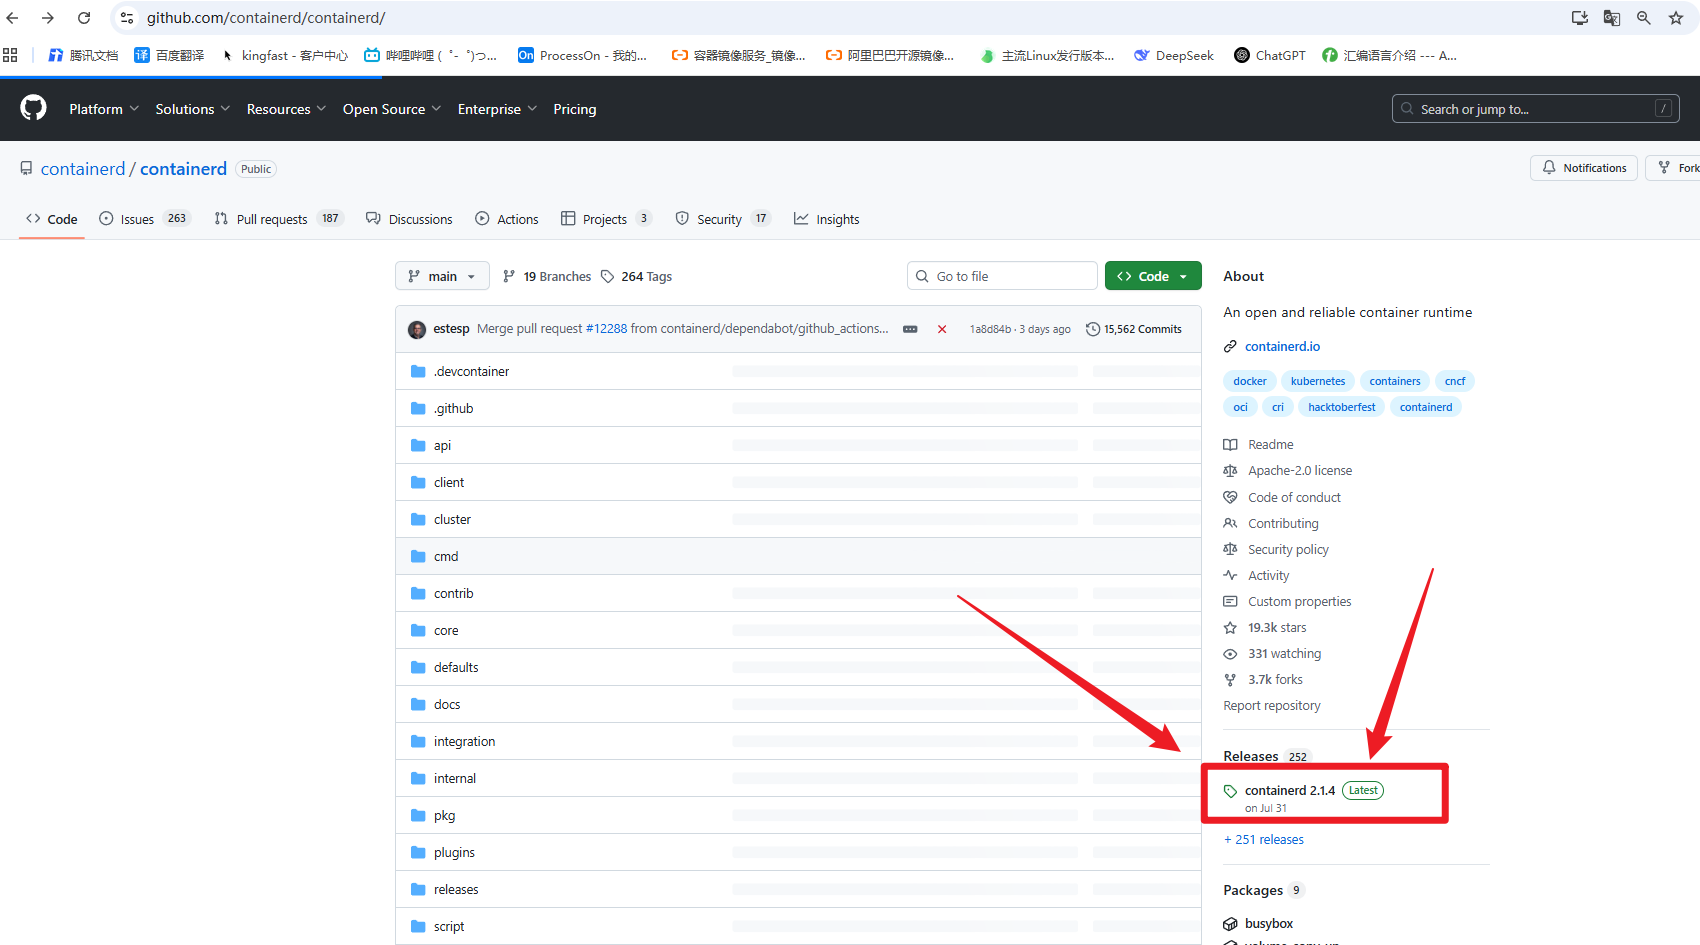Click the GitHub Octocat logo
This screenshot has height=945, width=1700.
(x=34, y=108)
